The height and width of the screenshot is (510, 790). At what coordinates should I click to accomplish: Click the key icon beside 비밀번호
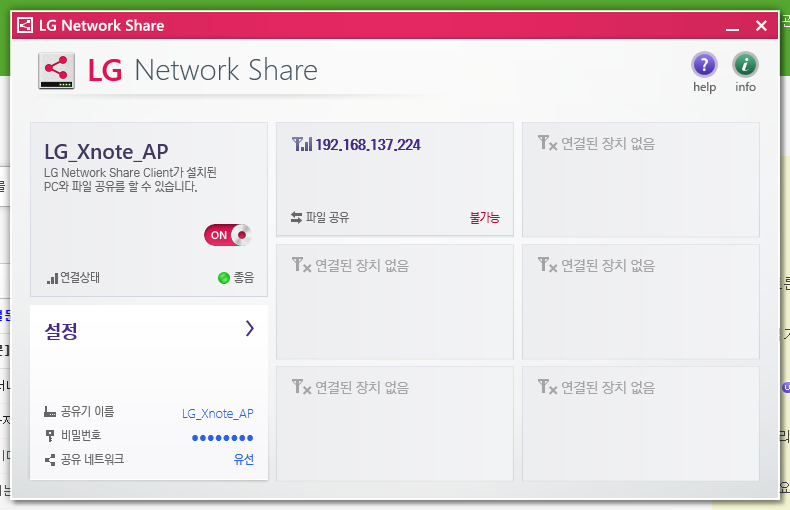[x=50, y=436]
